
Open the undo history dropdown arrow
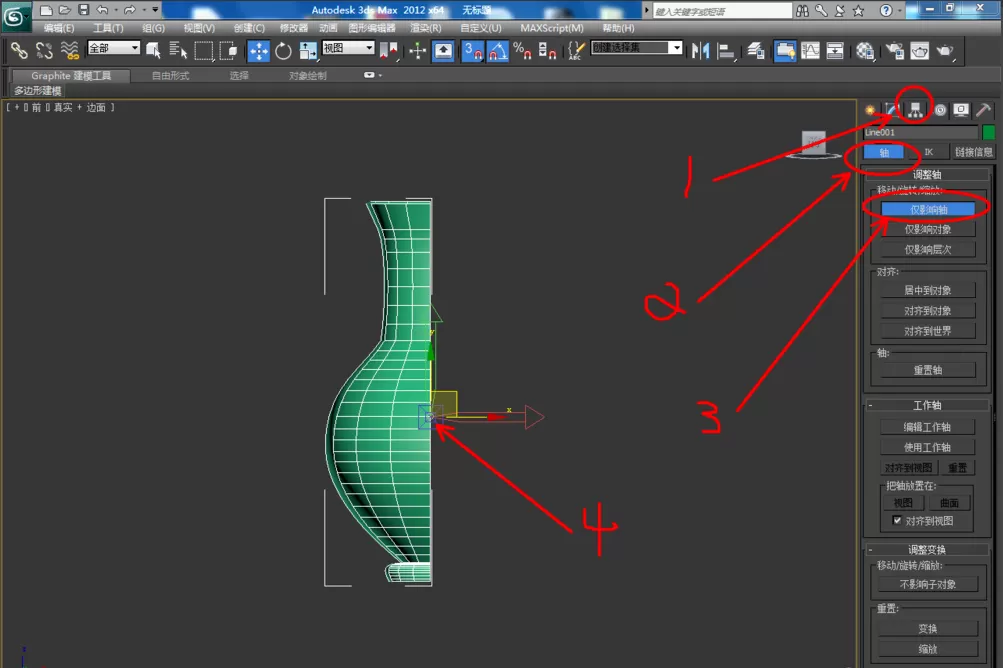(116, 10)
